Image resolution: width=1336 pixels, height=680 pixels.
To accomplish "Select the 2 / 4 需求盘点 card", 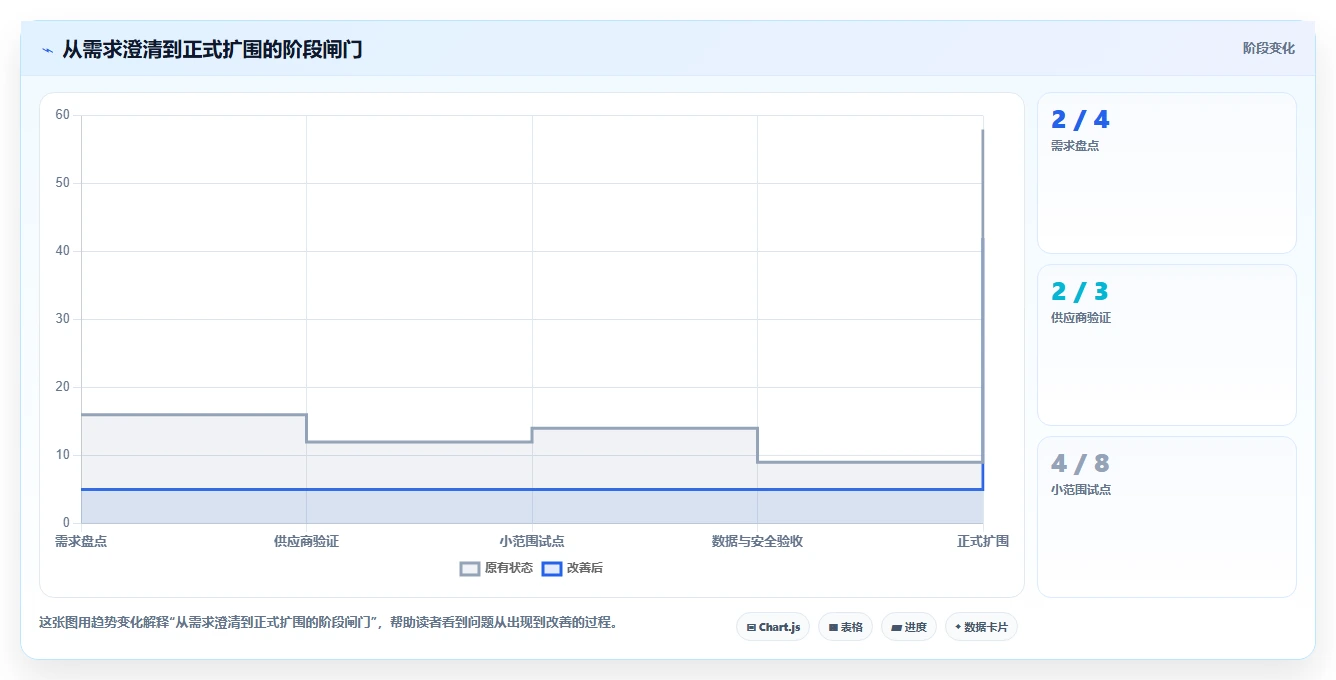I will tap(1166, 173).
